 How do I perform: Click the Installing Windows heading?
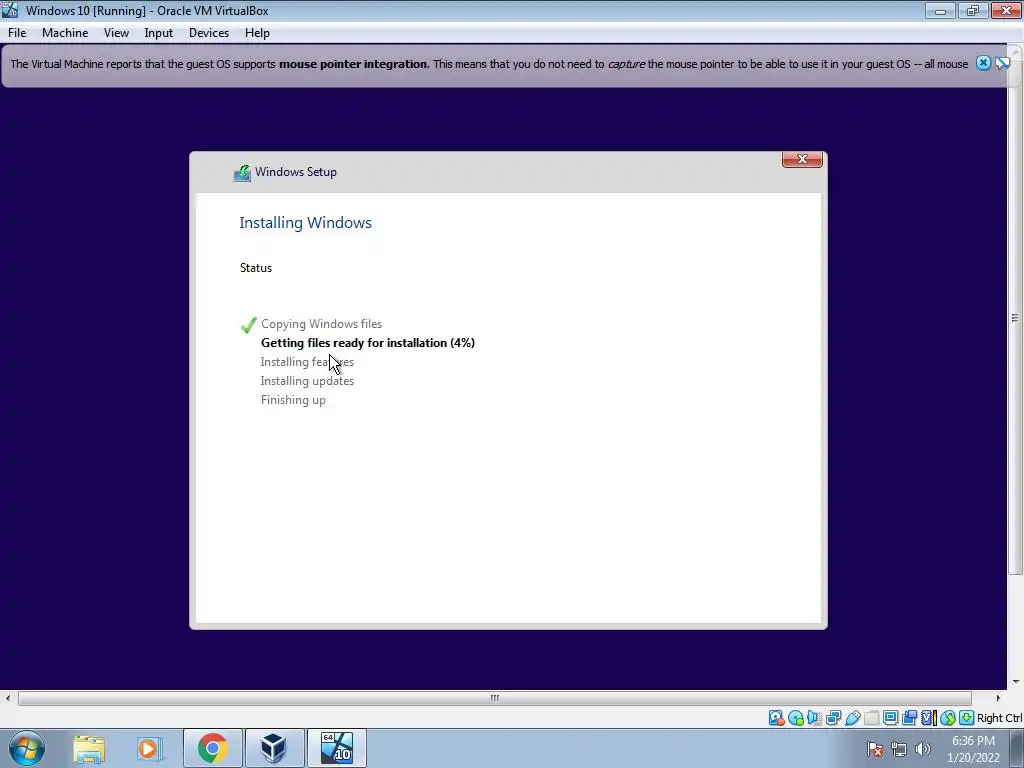point(306,223)
